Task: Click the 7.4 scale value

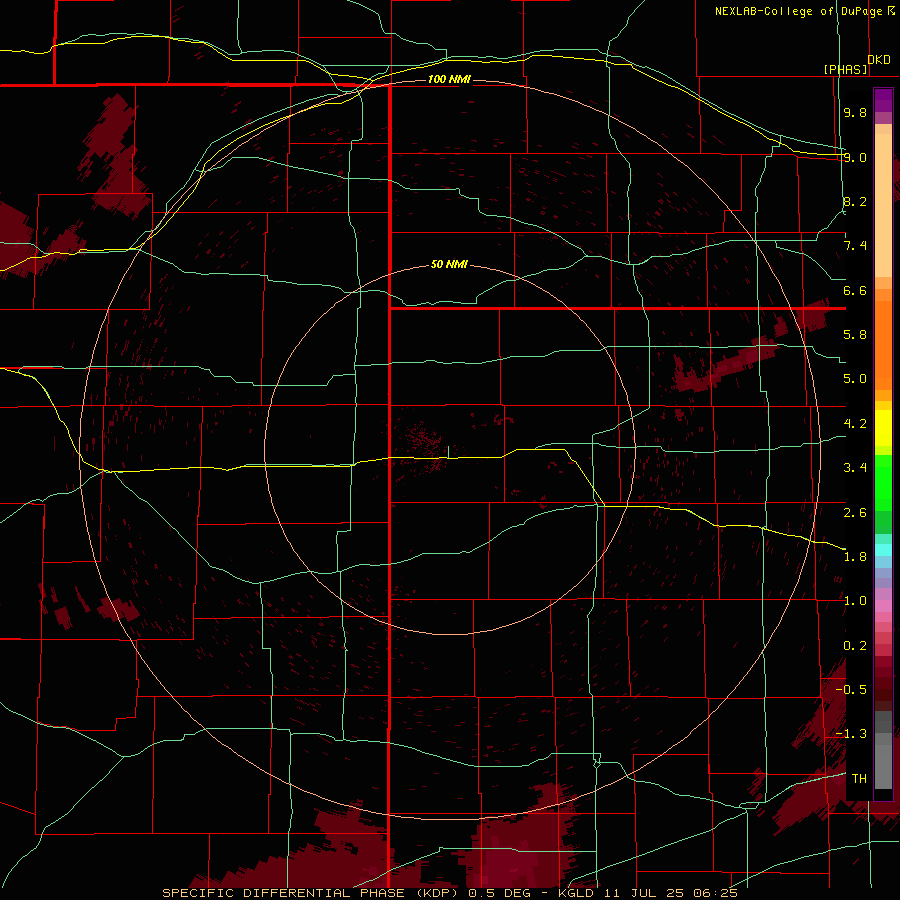Action: click(855, 246)
